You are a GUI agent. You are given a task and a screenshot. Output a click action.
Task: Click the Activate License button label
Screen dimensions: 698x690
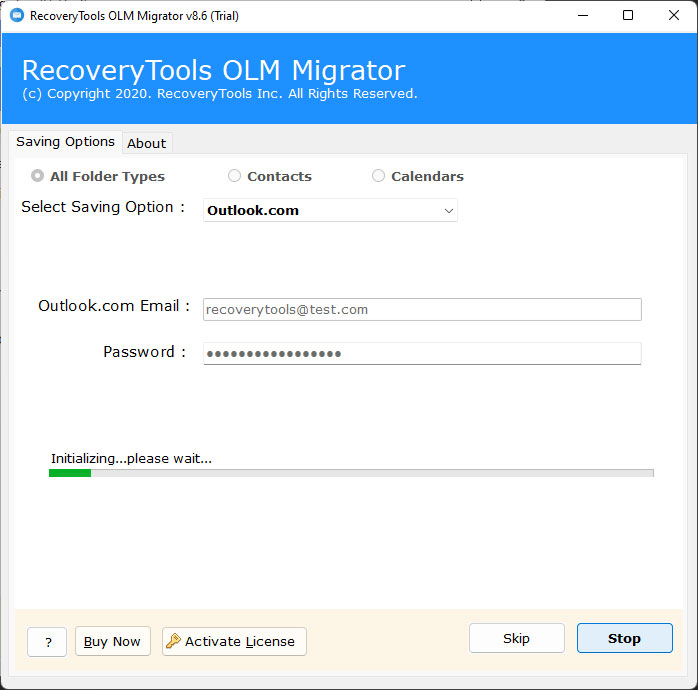[239, 641]
